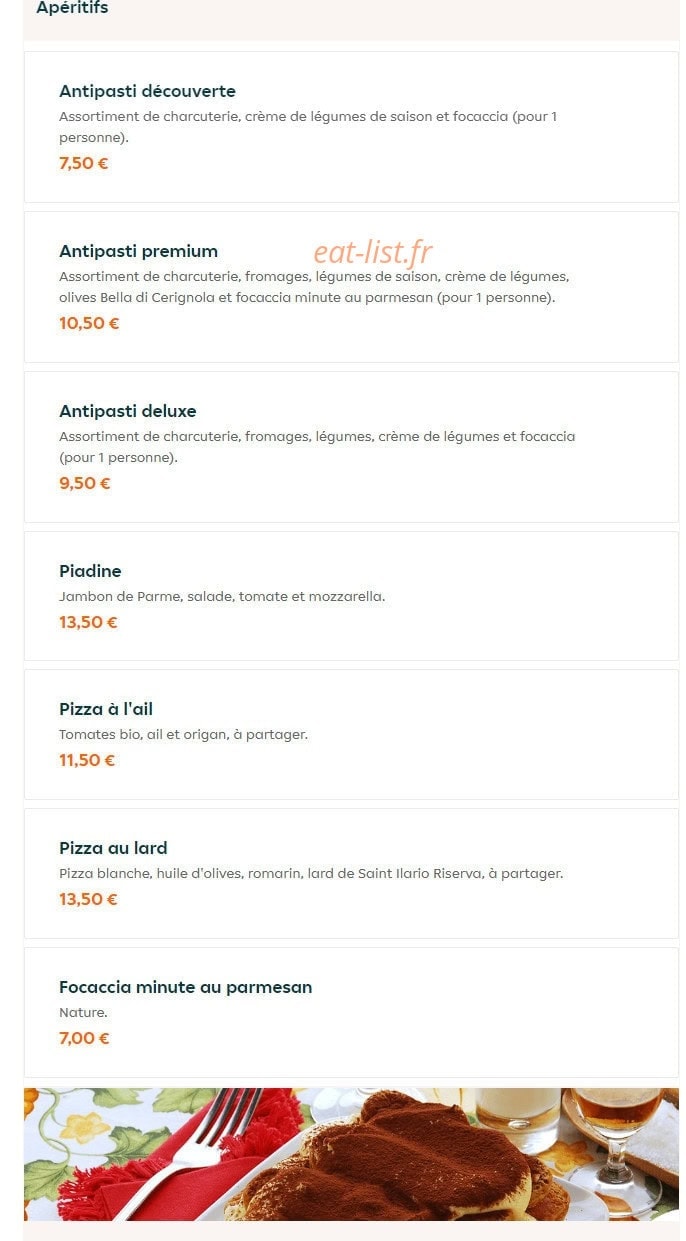
Task: Click the 7,00 € price
Action: point(84,1038)
